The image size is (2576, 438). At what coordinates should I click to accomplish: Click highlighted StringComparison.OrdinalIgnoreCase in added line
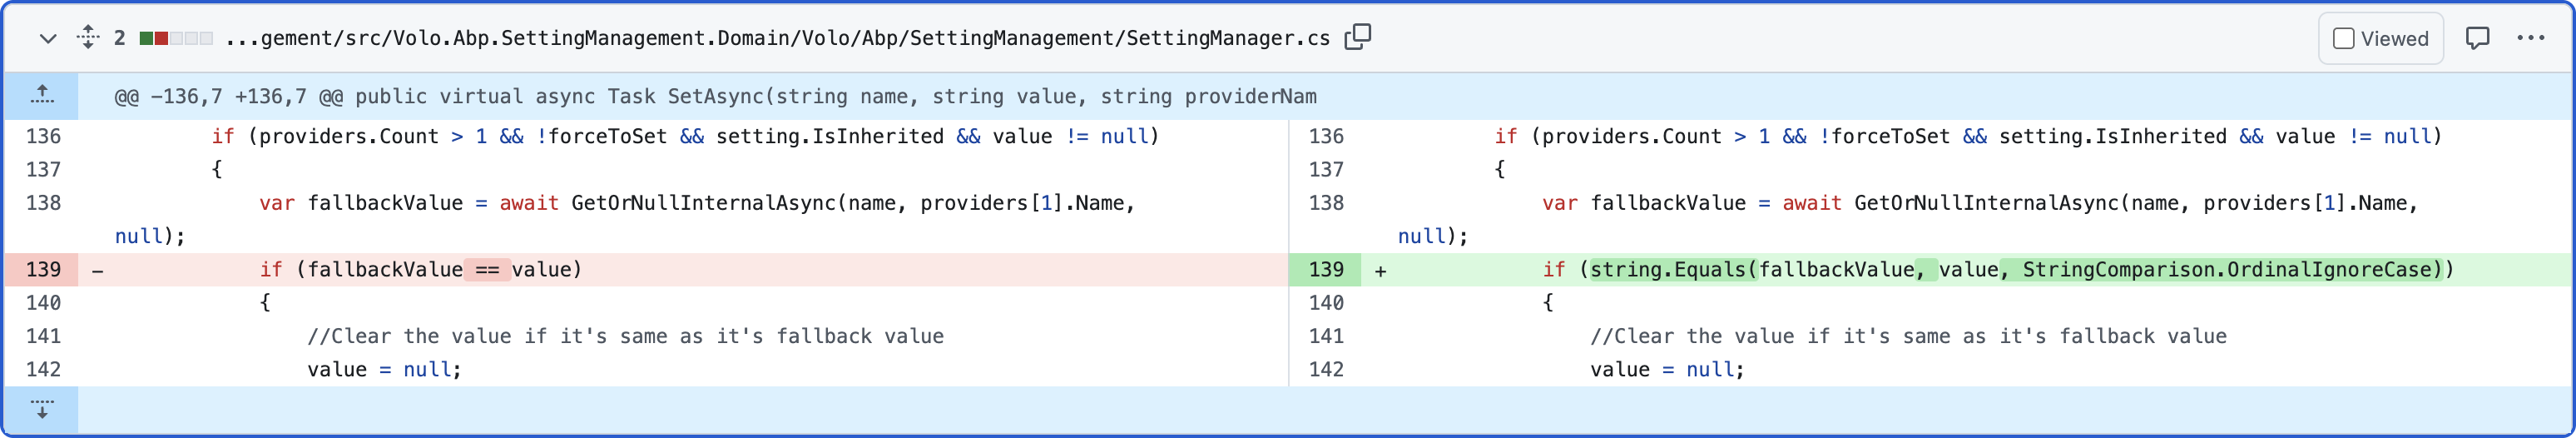coord(2226,270)
